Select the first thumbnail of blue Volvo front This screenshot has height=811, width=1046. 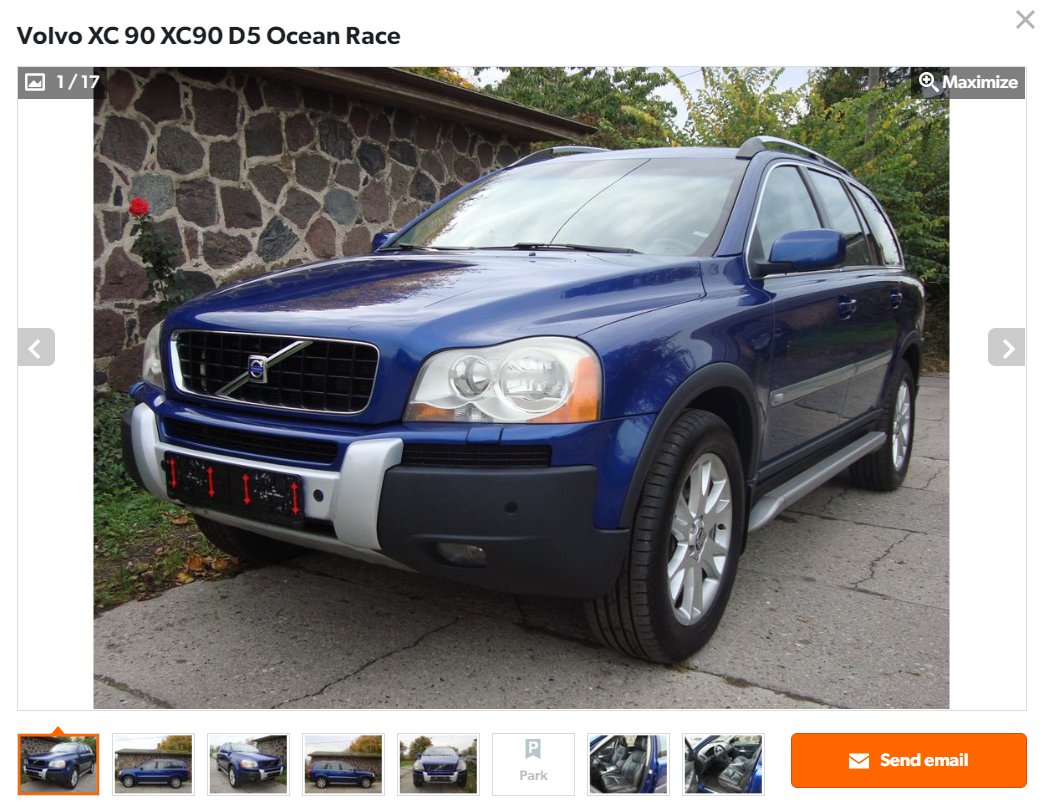pos(59,764)
